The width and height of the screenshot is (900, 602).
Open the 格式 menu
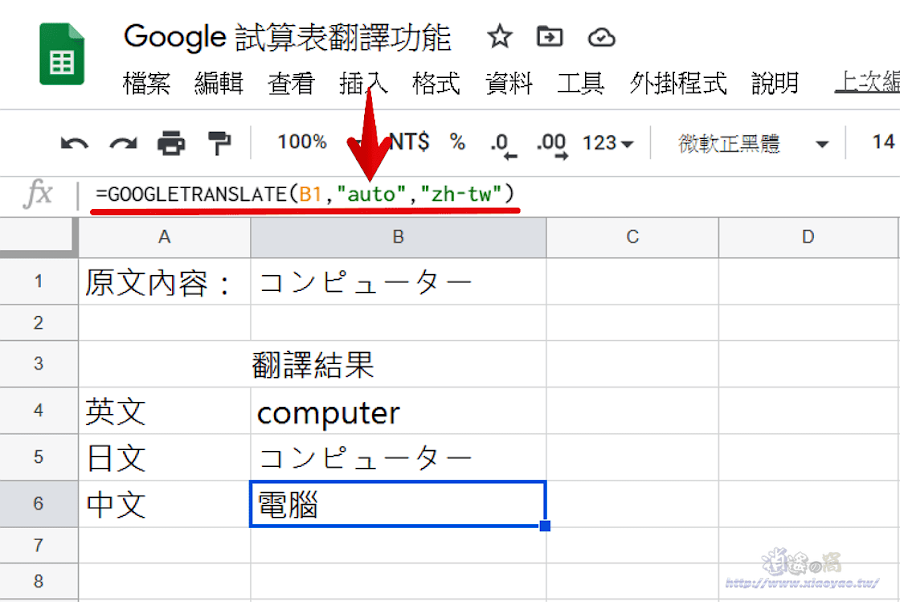click(x=436, y=83)
